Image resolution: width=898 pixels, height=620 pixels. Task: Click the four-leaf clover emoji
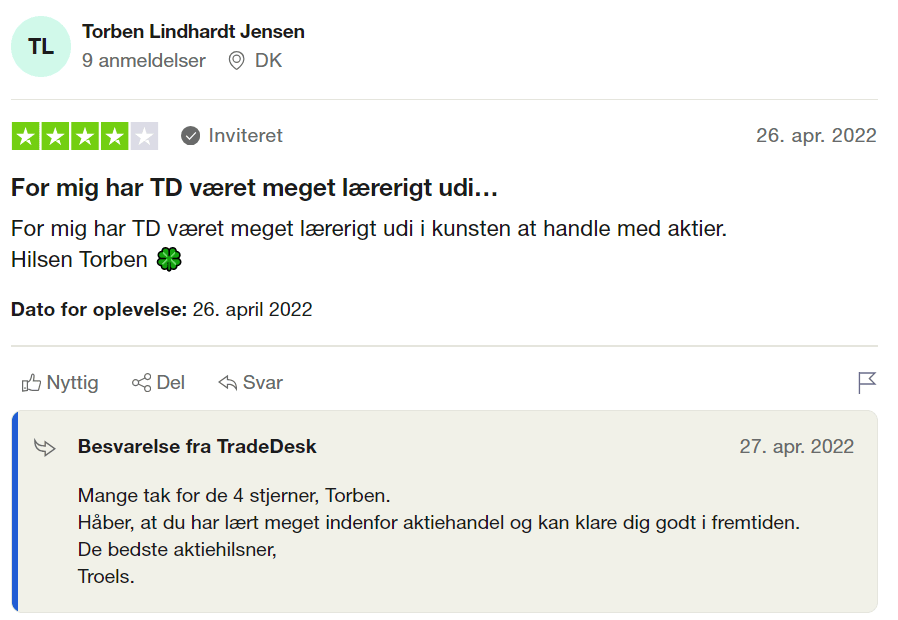169,259
